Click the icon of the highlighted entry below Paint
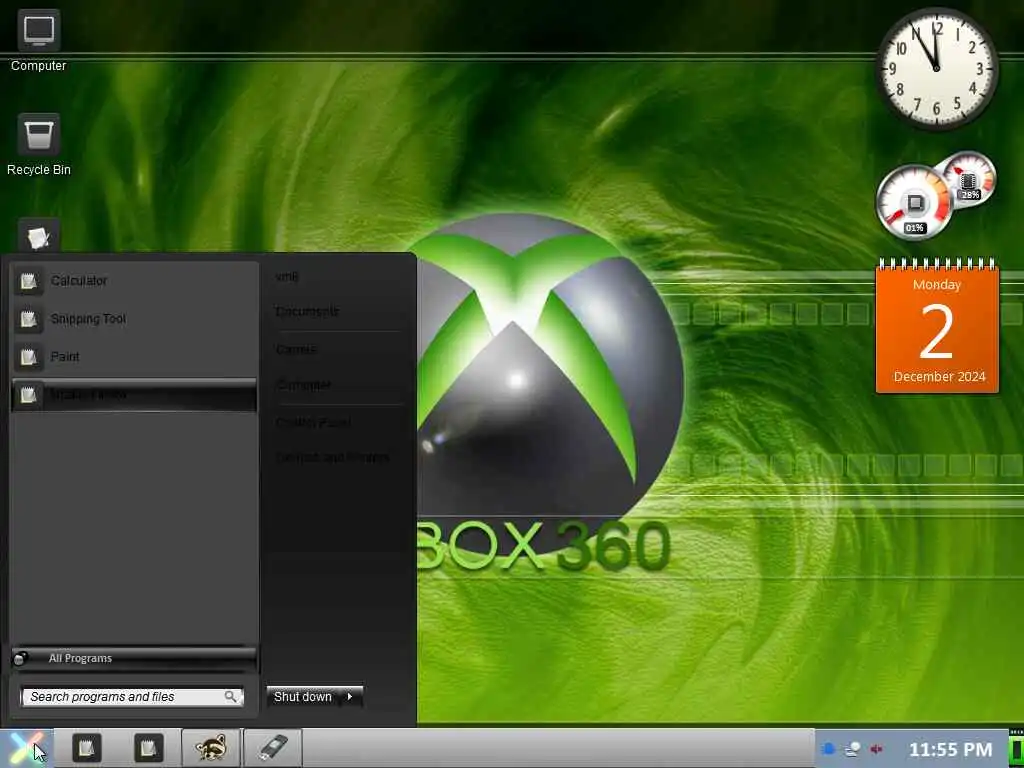The image size is (1024, 768). 28,394
